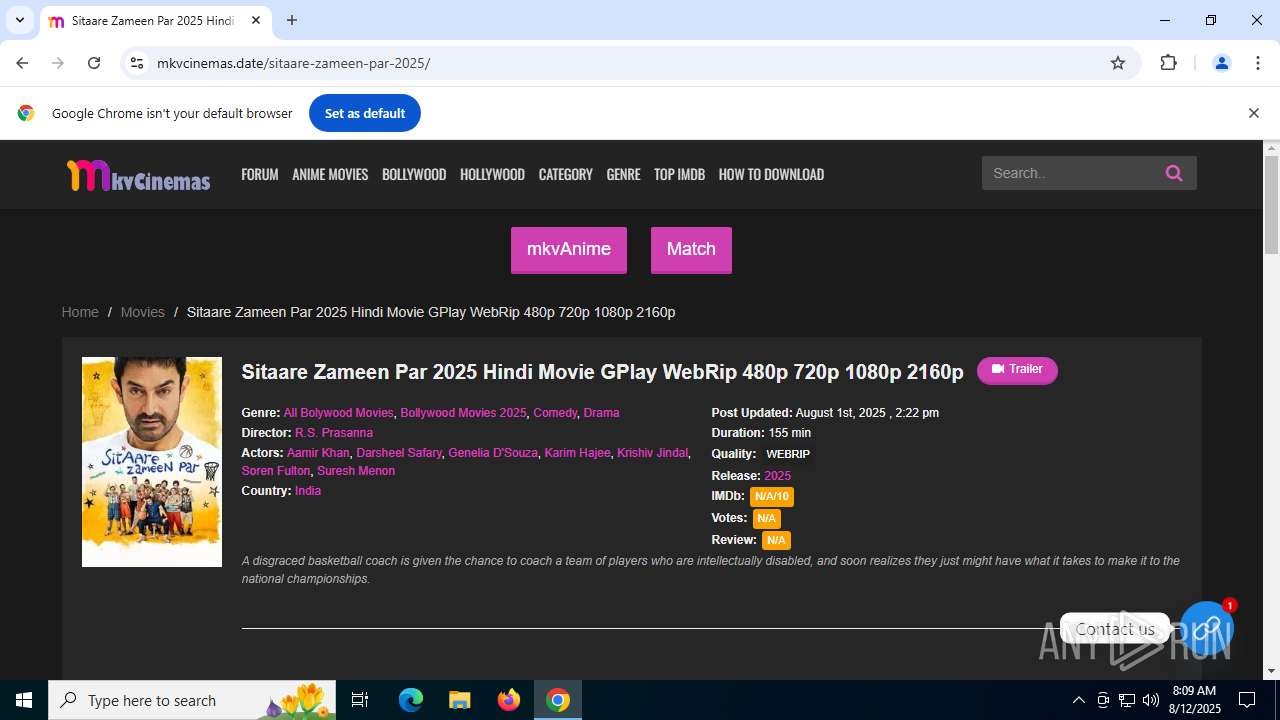Open the blue chat link widget icon
The width and height of the screenshot is (1280, 720).
(x=1207, y=628)
